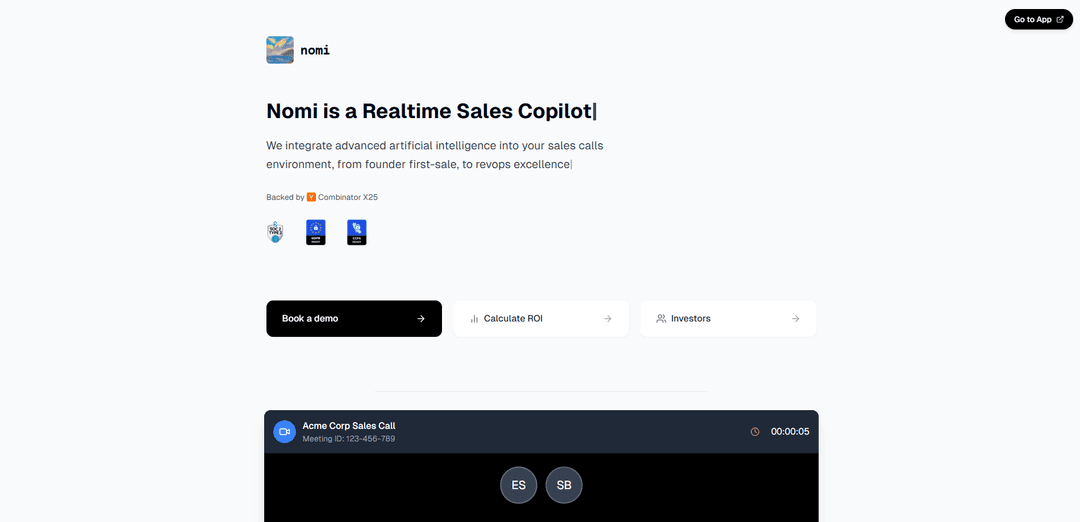The width and height of the screenshot is (1080, 522).
Task: Click the Y Combinator orange logo
Action: pos(311,197)
